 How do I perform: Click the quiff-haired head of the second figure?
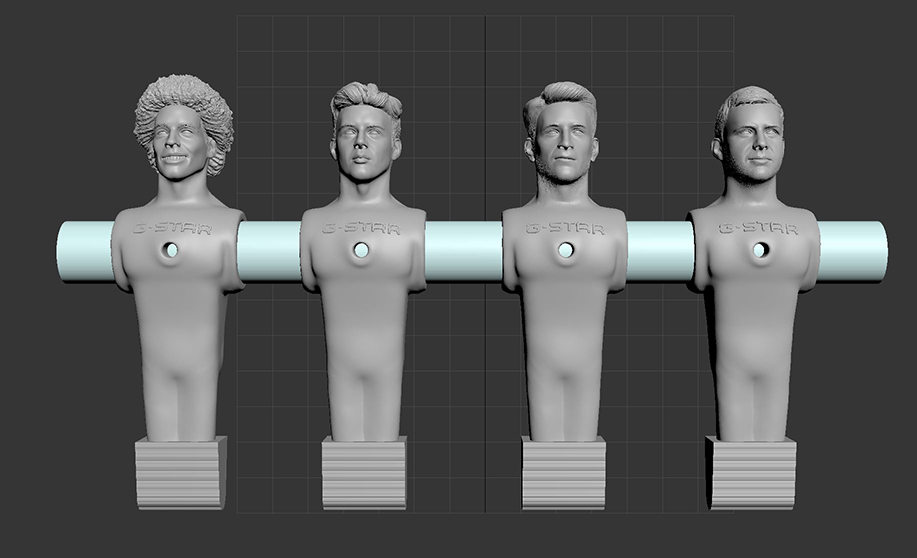point(365,135)
